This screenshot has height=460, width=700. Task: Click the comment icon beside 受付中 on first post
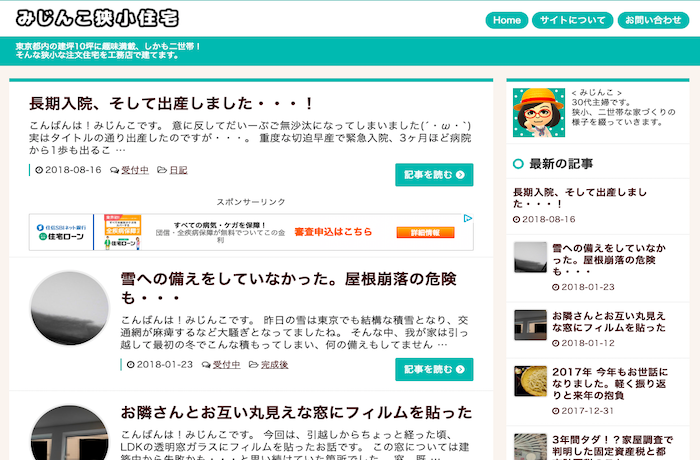coord(114,170)
